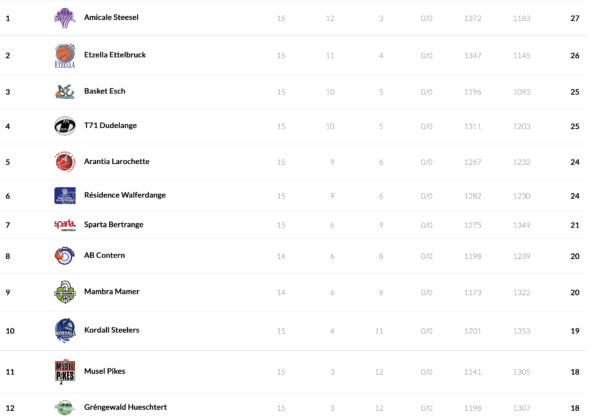Image resolution: width=600 pixels, height=418 pixels.
Task: Click Musel Pikes' rank number 11
Action: pyautogui.click(x=10, y=372)
